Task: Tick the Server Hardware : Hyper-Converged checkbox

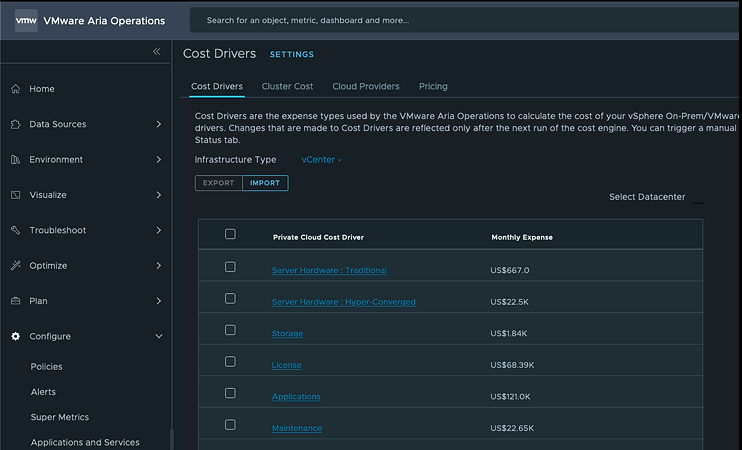Action: pos(230,299)
